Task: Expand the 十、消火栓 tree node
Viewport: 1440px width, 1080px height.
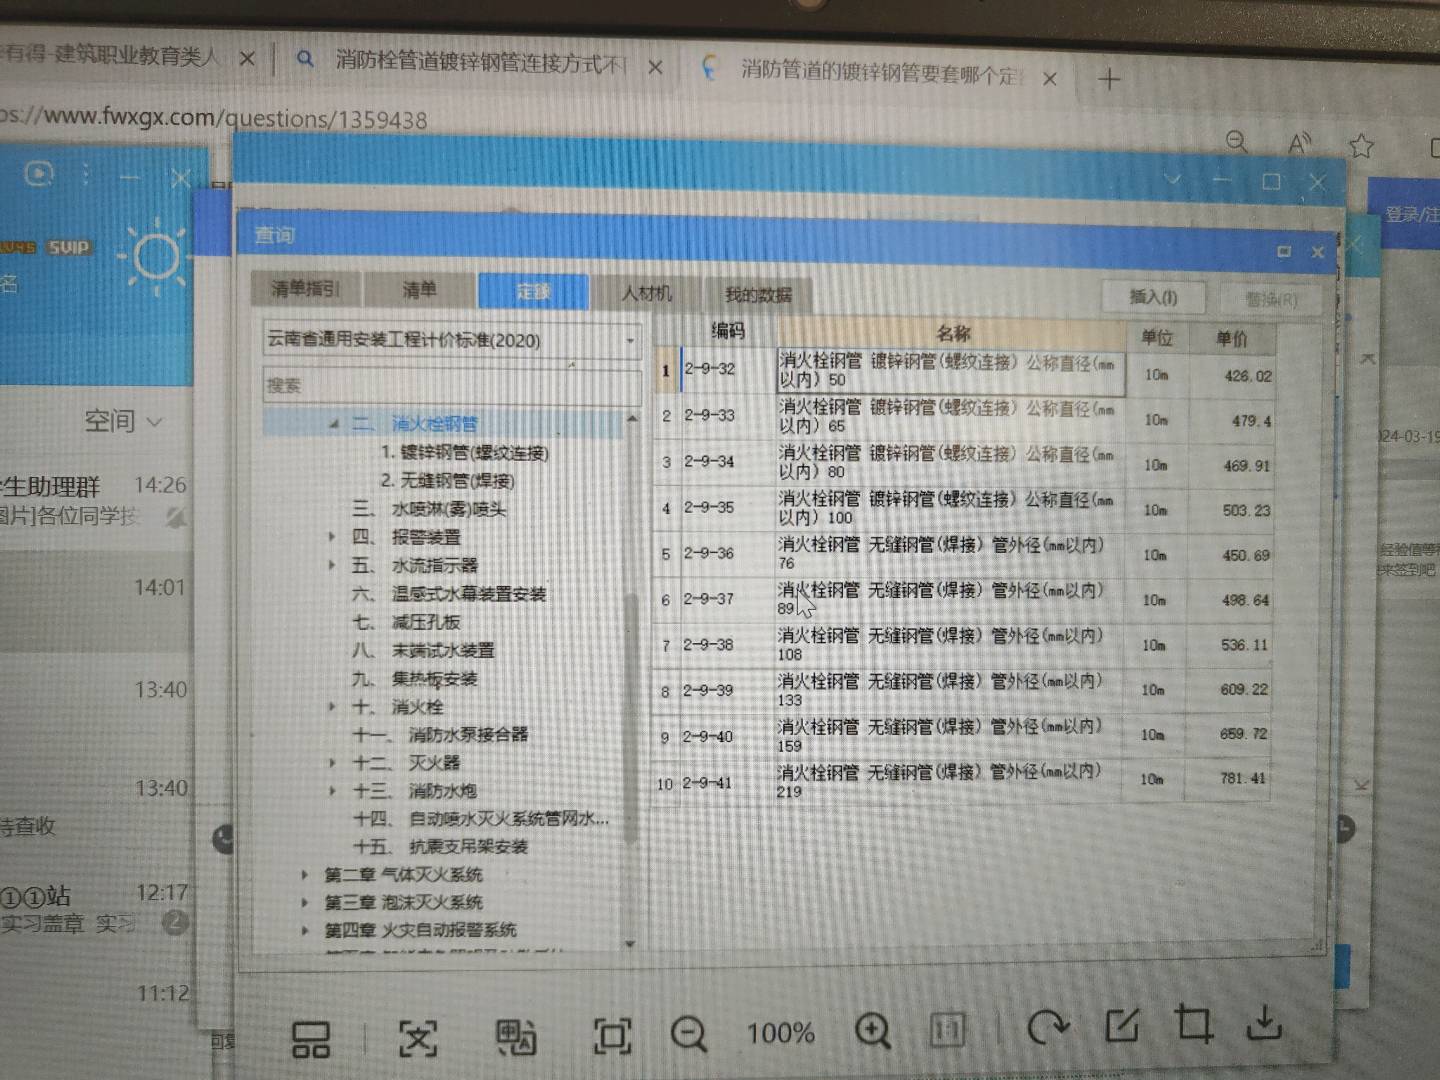Action: click(332, 707)
